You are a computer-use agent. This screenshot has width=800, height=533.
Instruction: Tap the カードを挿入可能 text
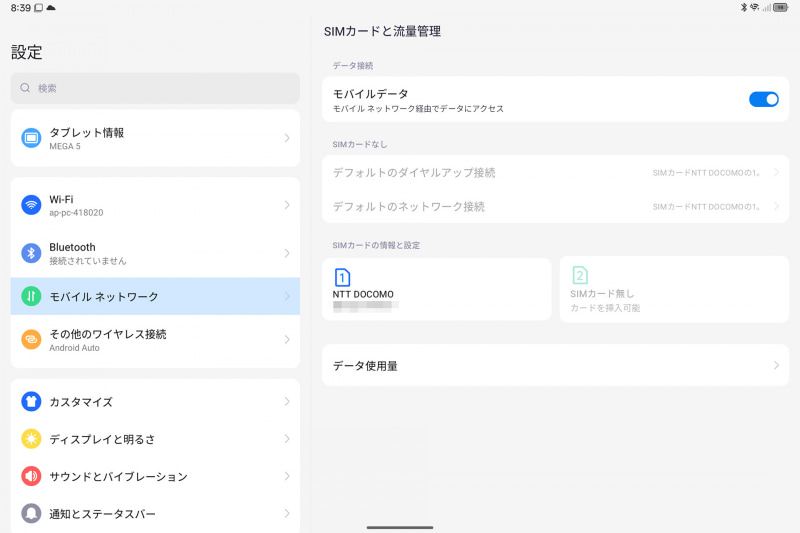[605, 308]
